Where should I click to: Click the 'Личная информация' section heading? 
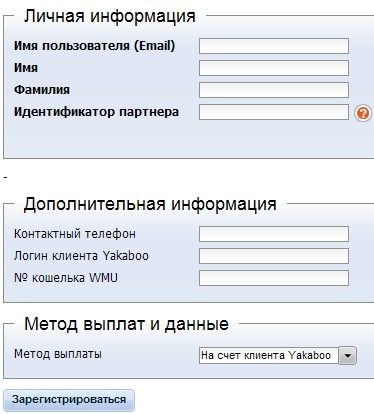109,16
